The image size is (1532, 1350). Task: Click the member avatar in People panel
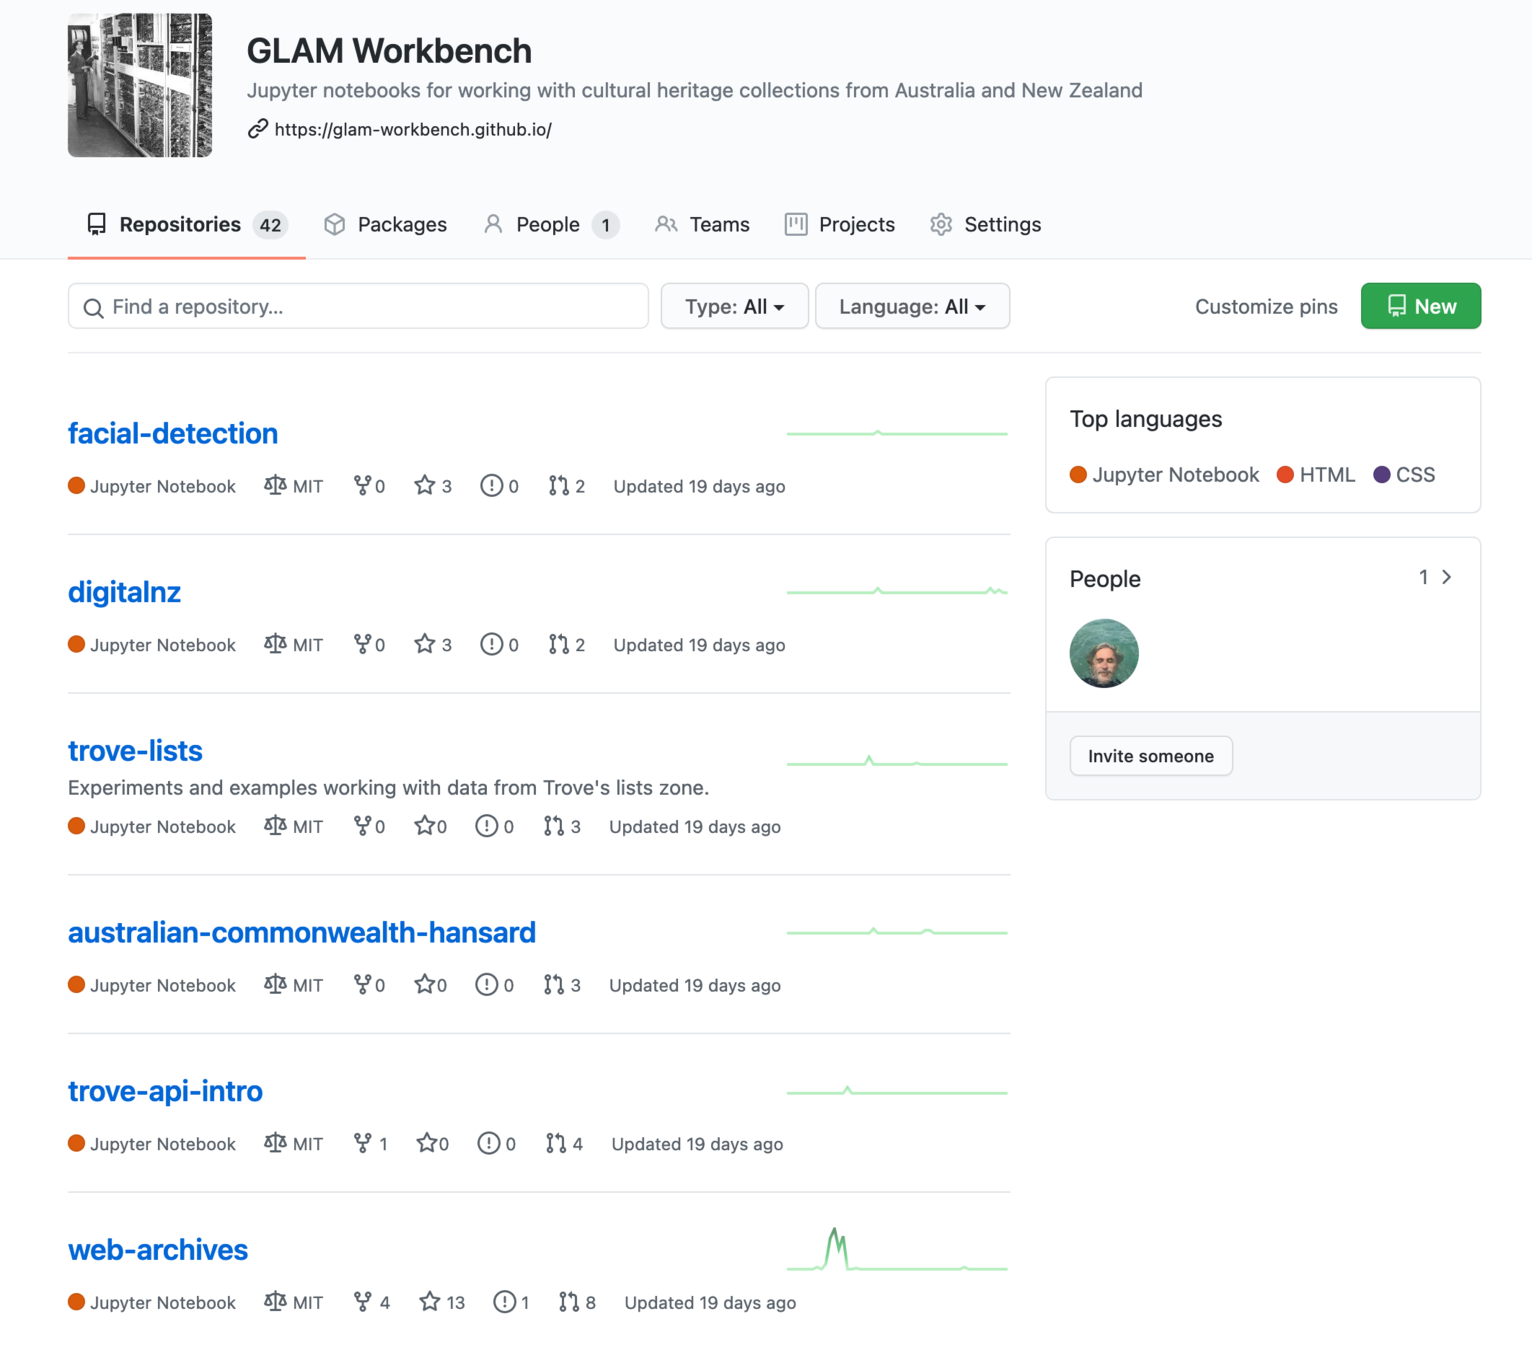pos(1104,653)
